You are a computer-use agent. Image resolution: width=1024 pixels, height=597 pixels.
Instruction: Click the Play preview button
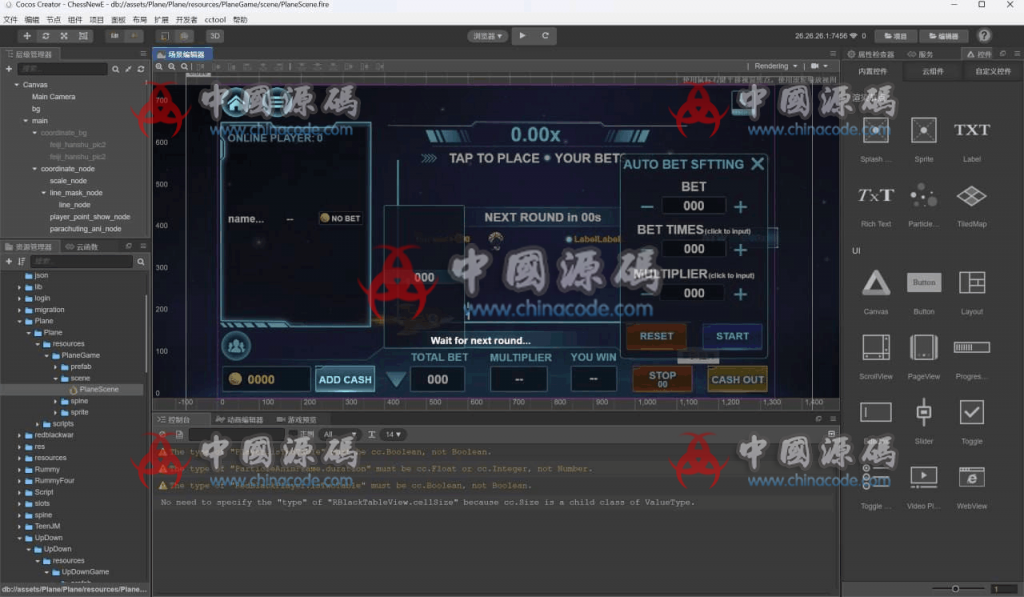coord(523,36)
